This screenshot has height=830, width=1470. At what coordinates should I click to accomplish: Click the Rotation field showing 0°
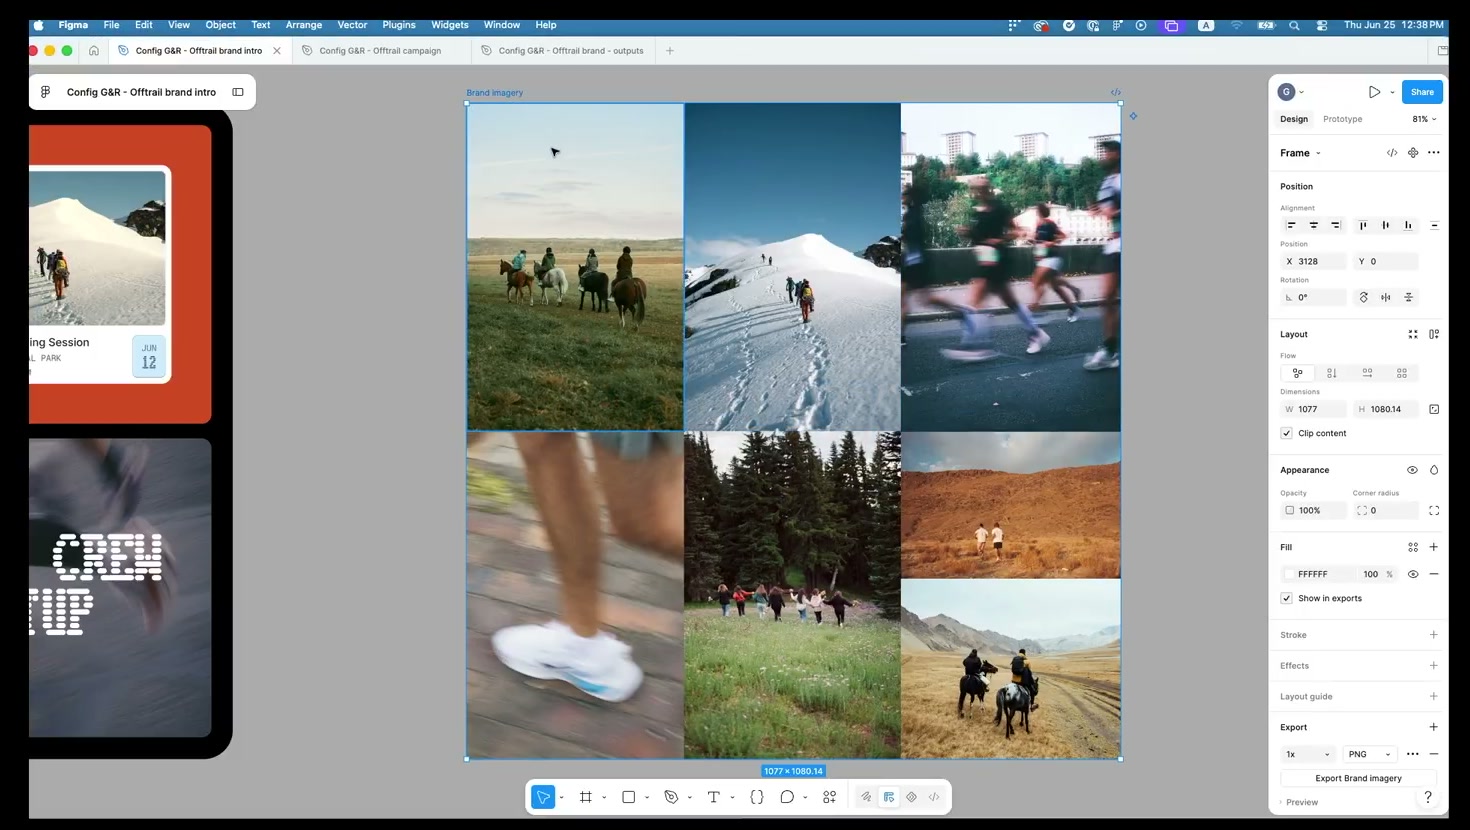click(x=1313, y=297)
